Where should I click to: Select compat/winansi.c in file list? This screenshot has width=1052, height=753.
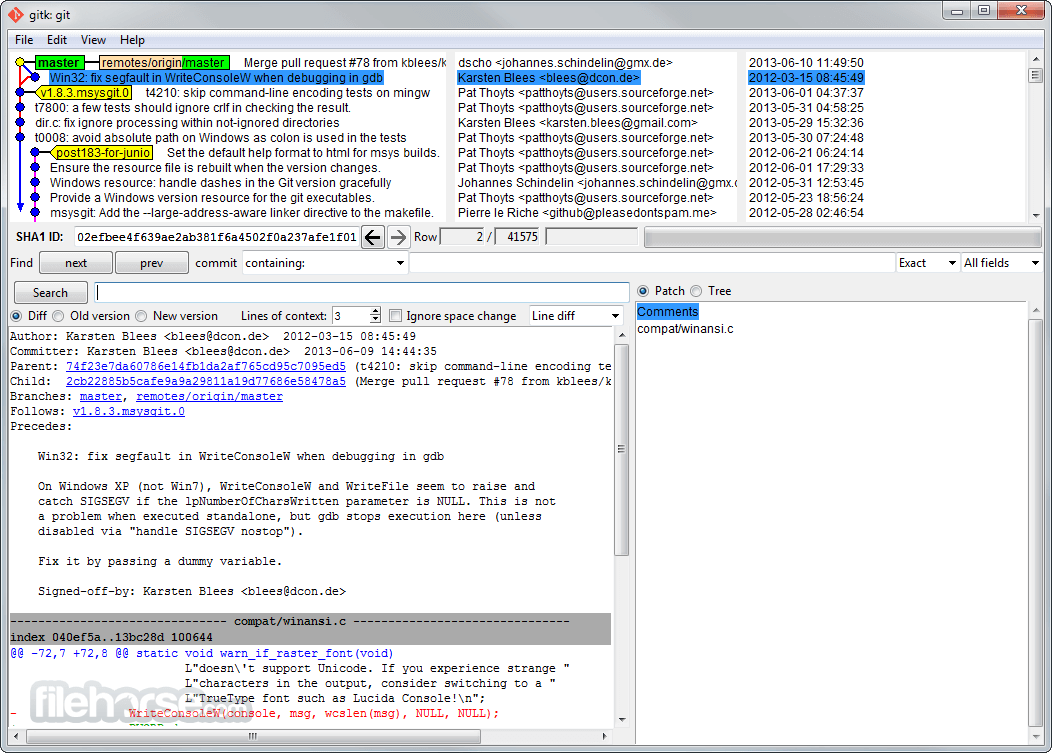click(685, 329)
